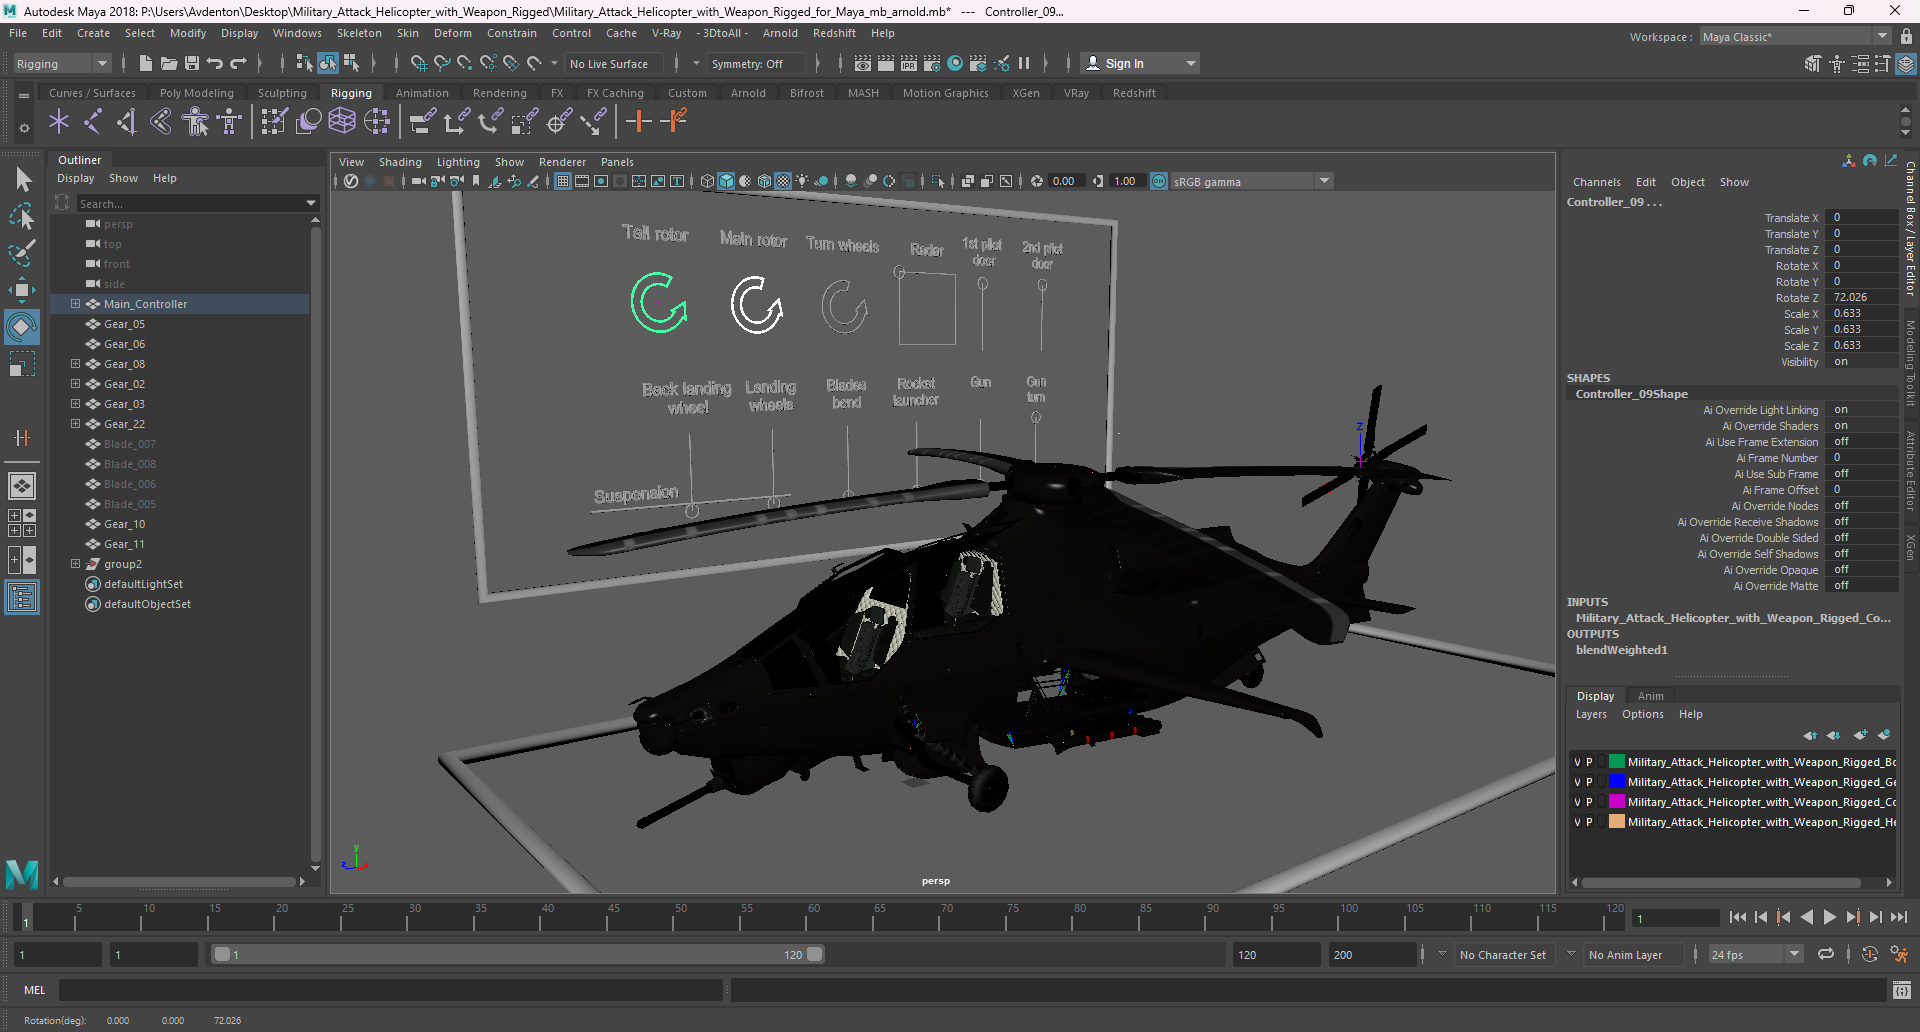Expand Main_Controller in the Outliner
The height and width of the screenshot is (1032, 1920).
75,304
